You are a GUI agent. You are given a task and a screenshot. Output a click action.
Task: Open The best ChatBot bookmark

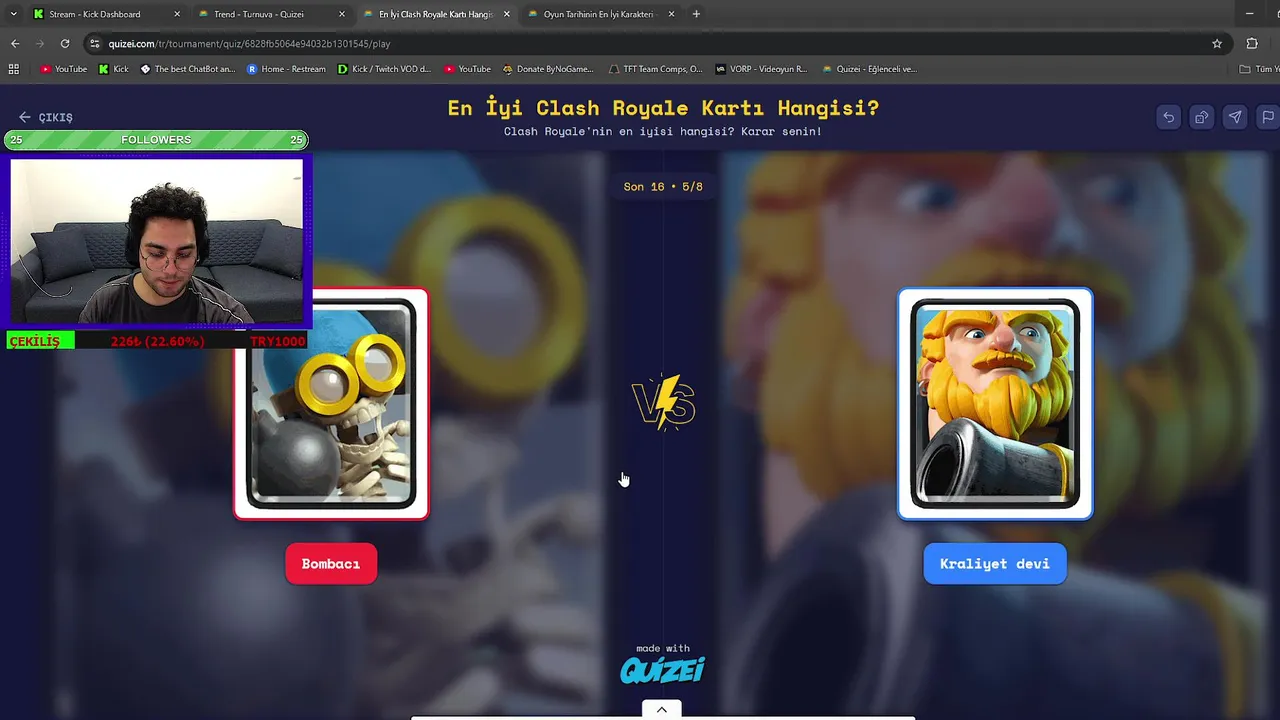point(188,69)
